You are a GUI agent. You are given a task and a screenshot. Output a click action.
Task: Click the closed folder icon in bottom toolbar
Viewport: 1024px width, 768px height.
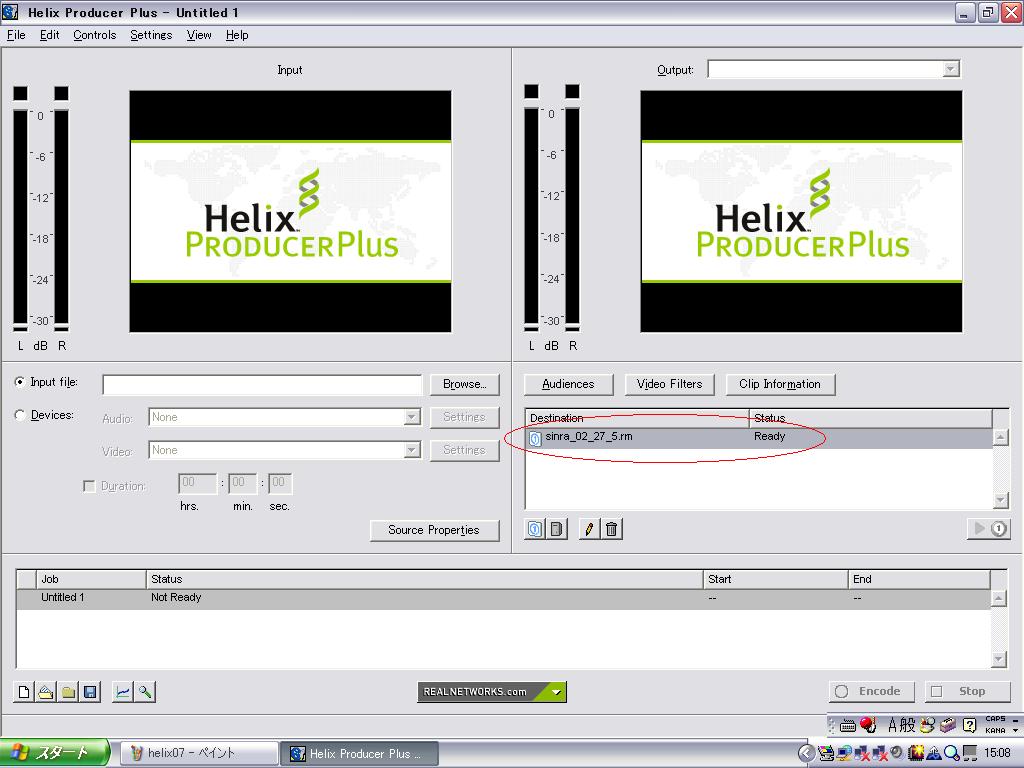pos(68,692)
